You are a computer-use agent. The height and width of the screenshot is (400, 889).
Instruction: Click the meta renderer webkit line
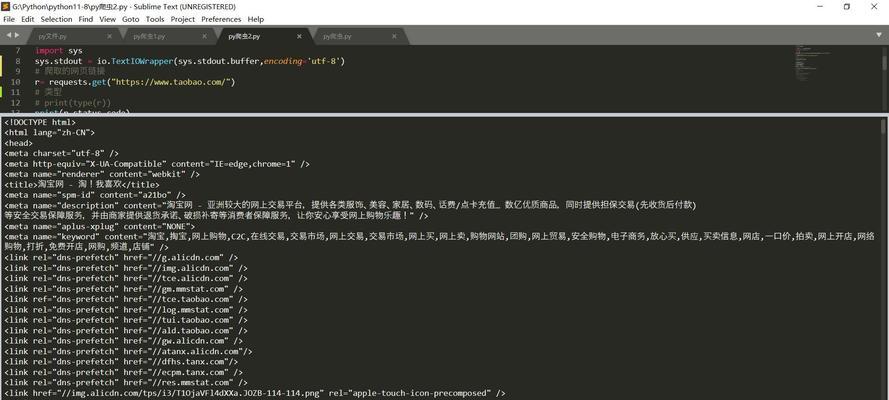click(x=102, y=175)
